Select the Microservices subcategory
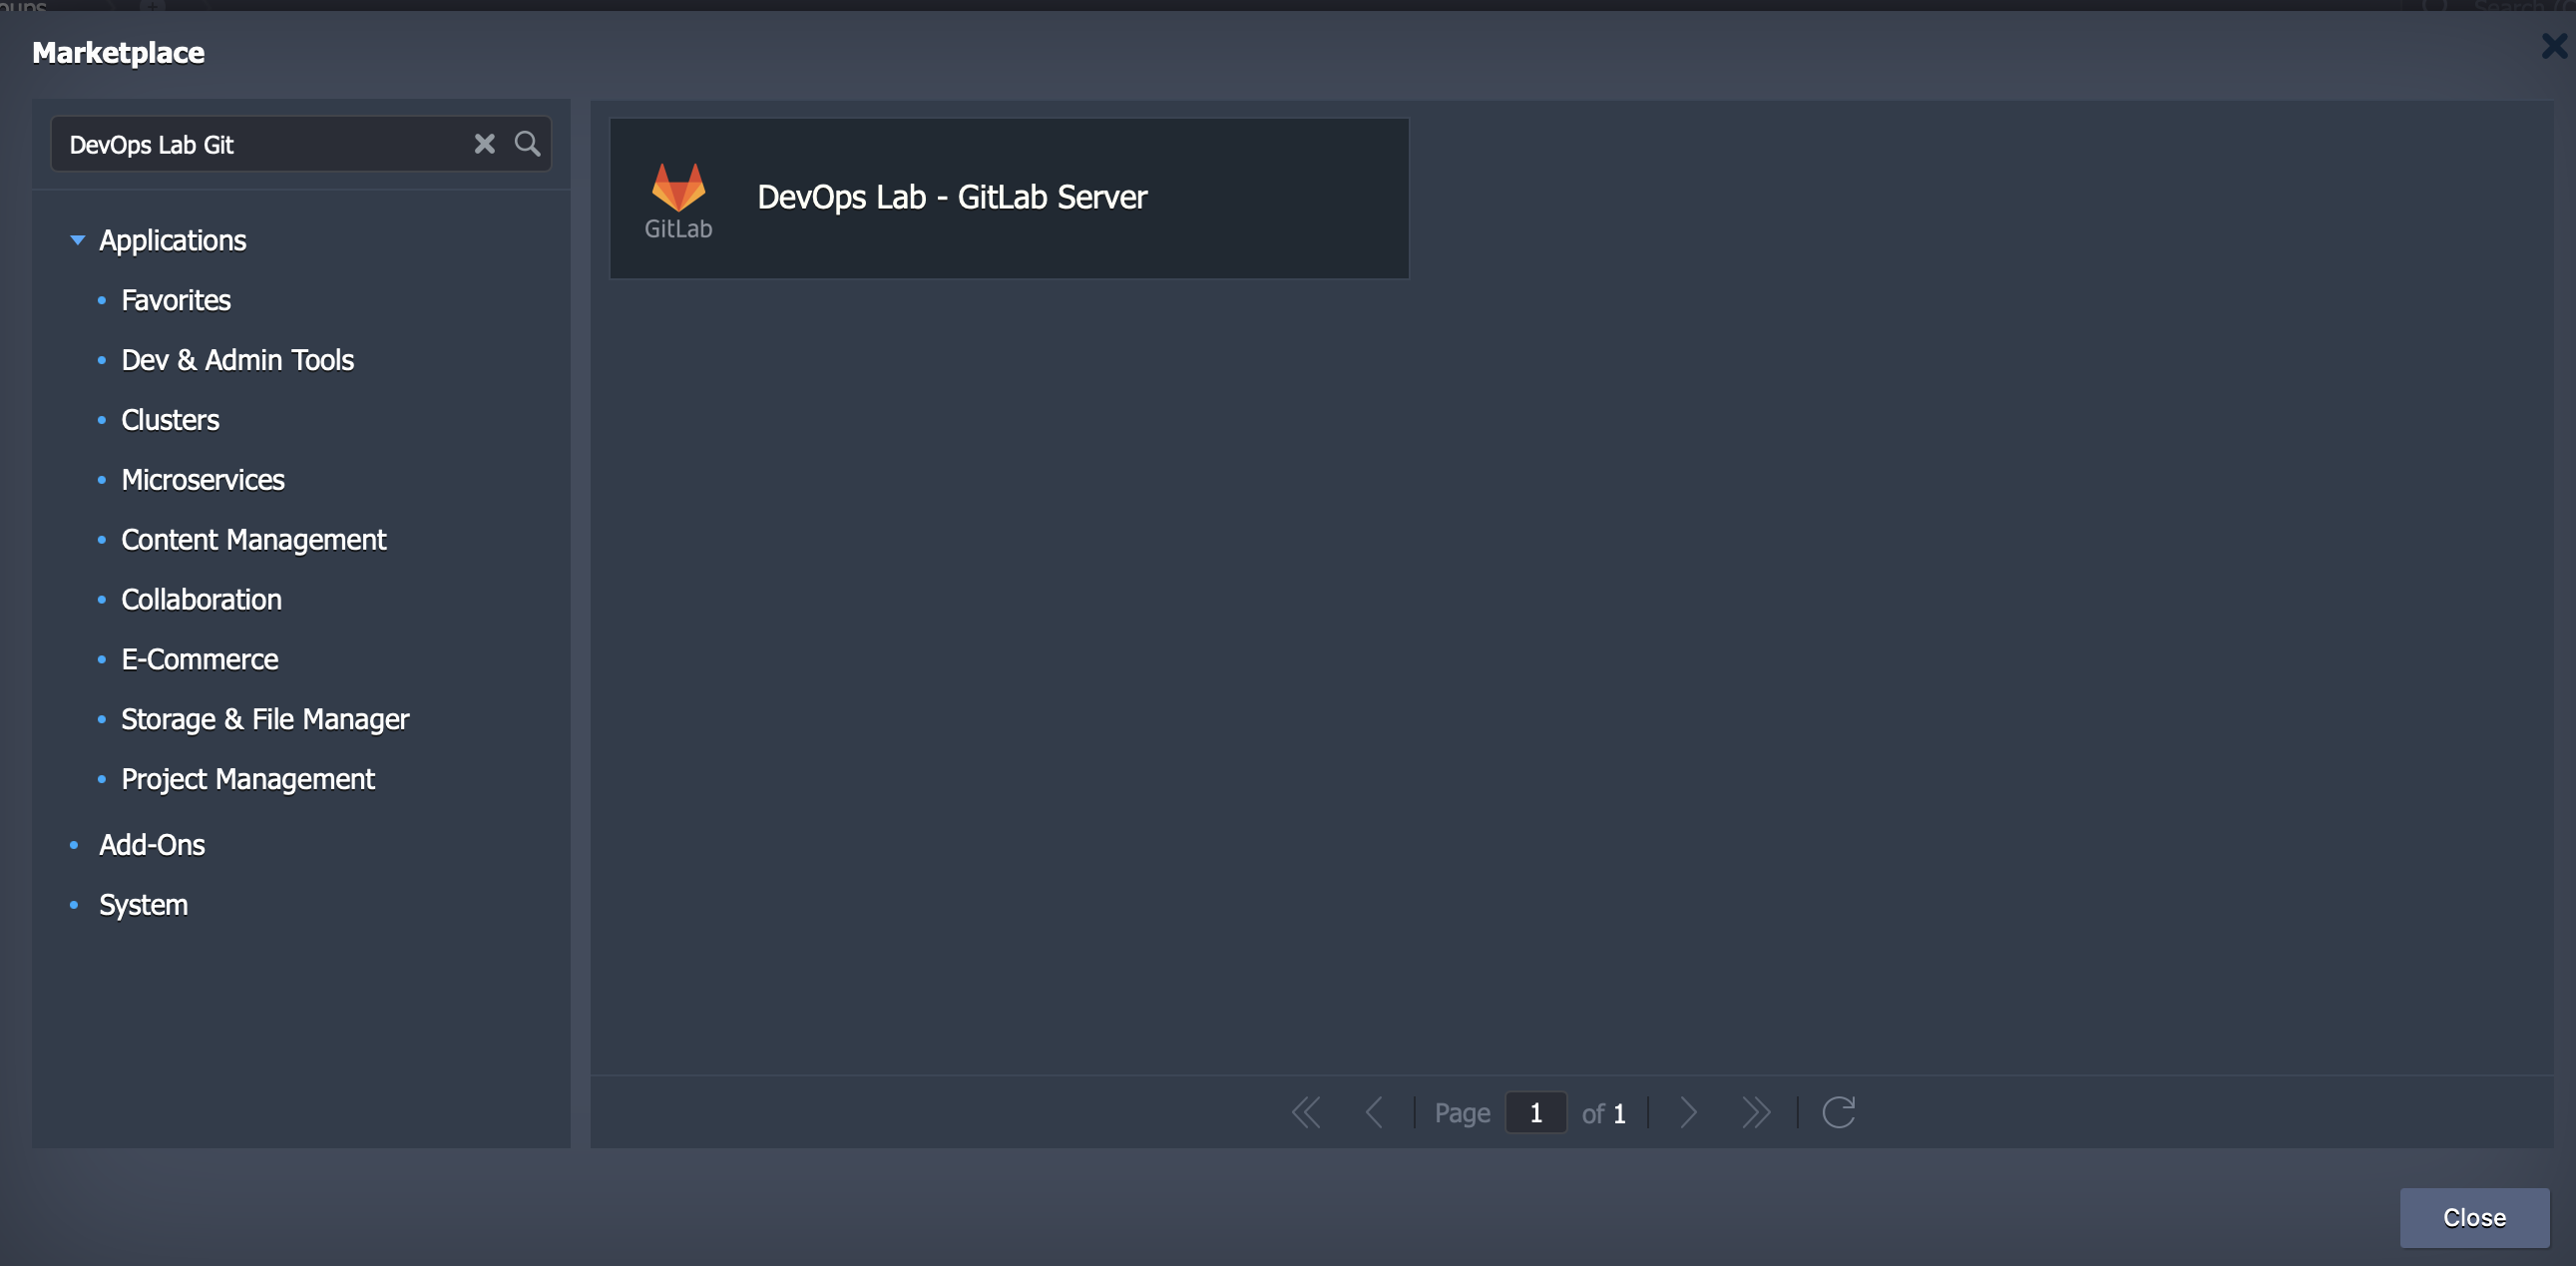Image resolution: width=2576 pixels, height=1266 pixels. [x=203, y=478]
